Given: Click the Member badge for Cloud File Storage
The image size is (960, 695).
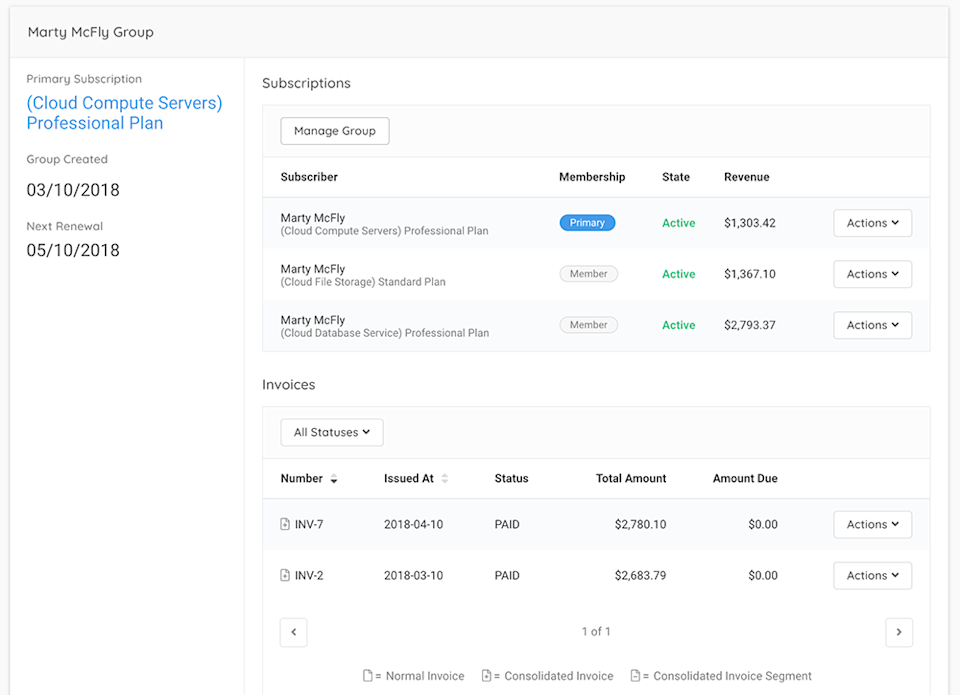Looking at the screenshot, I should click(588, 274).
